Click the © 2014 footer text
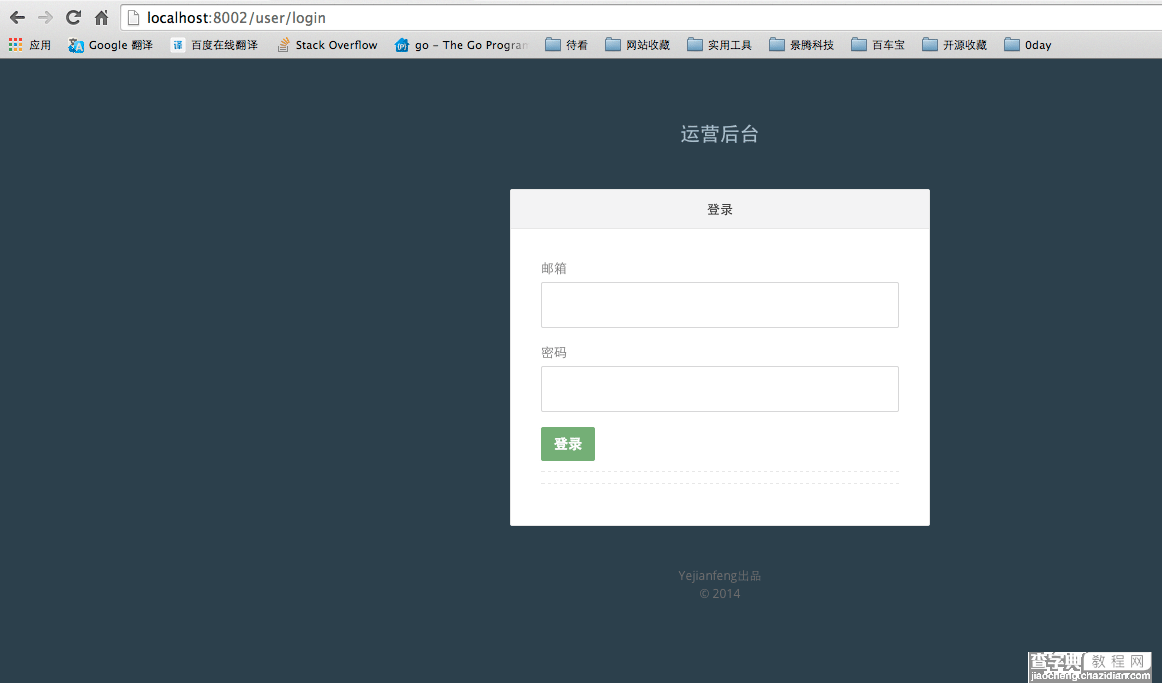This screenshot has height=683, width=1162. (x=720, y=593)
